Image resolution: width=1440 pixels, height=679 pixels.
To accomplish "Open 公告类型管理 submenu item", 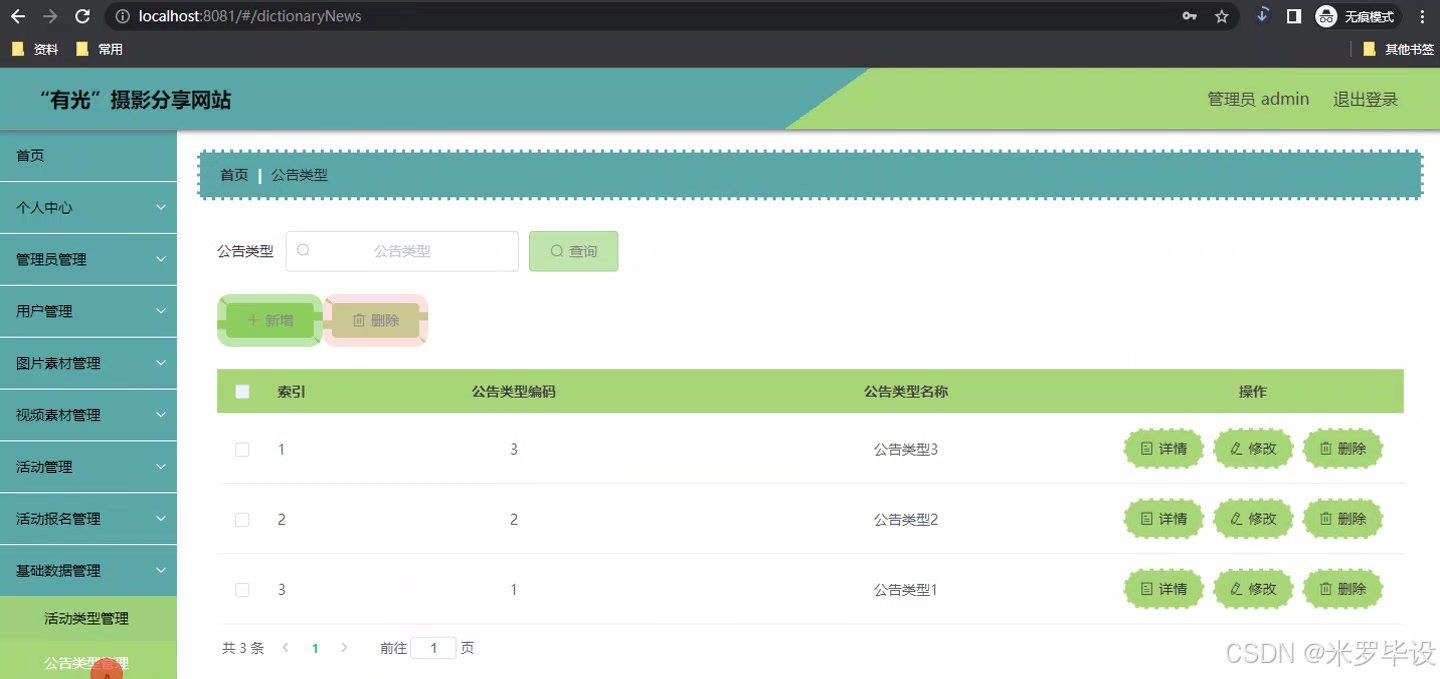I will [x=88, y=662].
